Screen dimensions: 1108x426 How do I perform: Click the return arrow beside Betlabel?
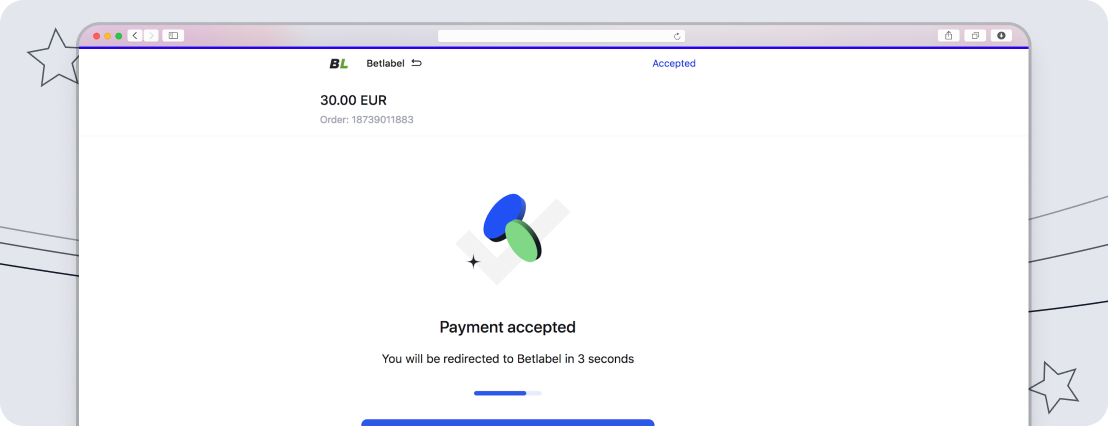coord(417,63)
